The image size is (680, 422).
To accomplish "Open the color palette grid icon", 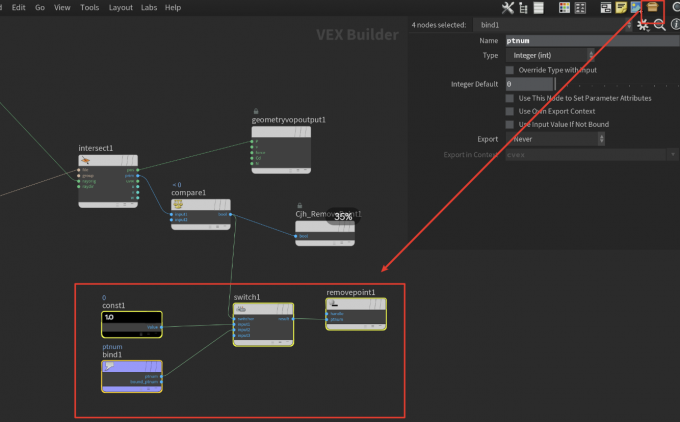I will point(565,8).
